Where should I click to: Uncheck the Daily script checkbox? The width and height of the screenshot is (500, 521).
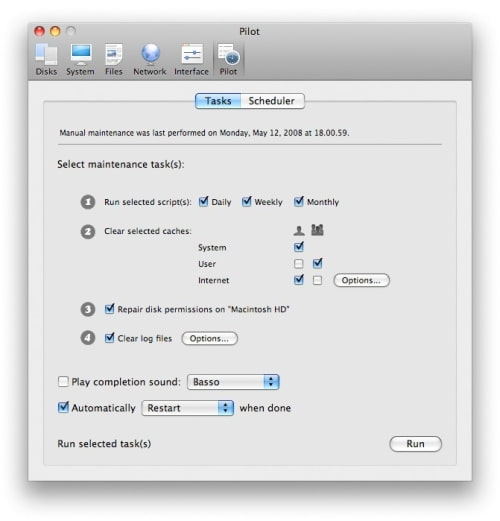203,202
